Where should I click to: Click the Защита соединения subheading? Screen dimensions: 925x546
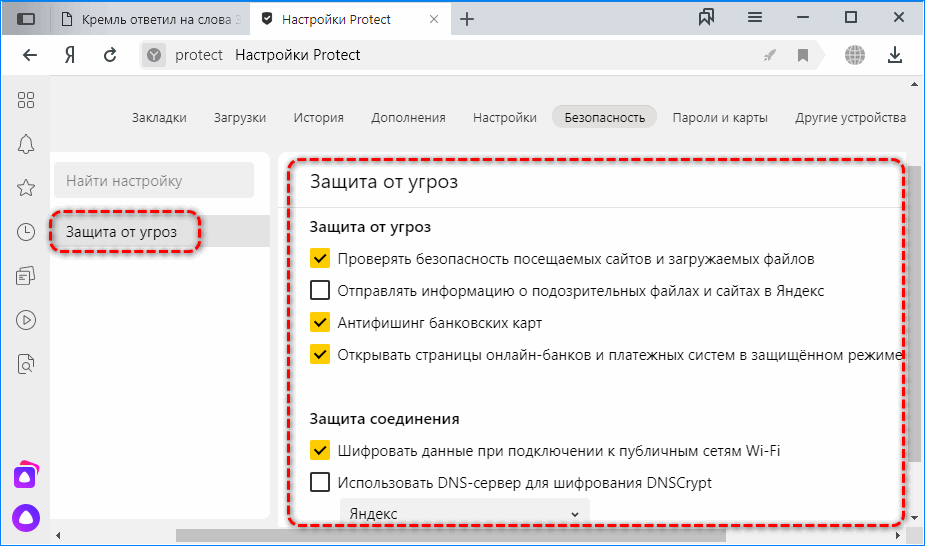coord(384,419)
